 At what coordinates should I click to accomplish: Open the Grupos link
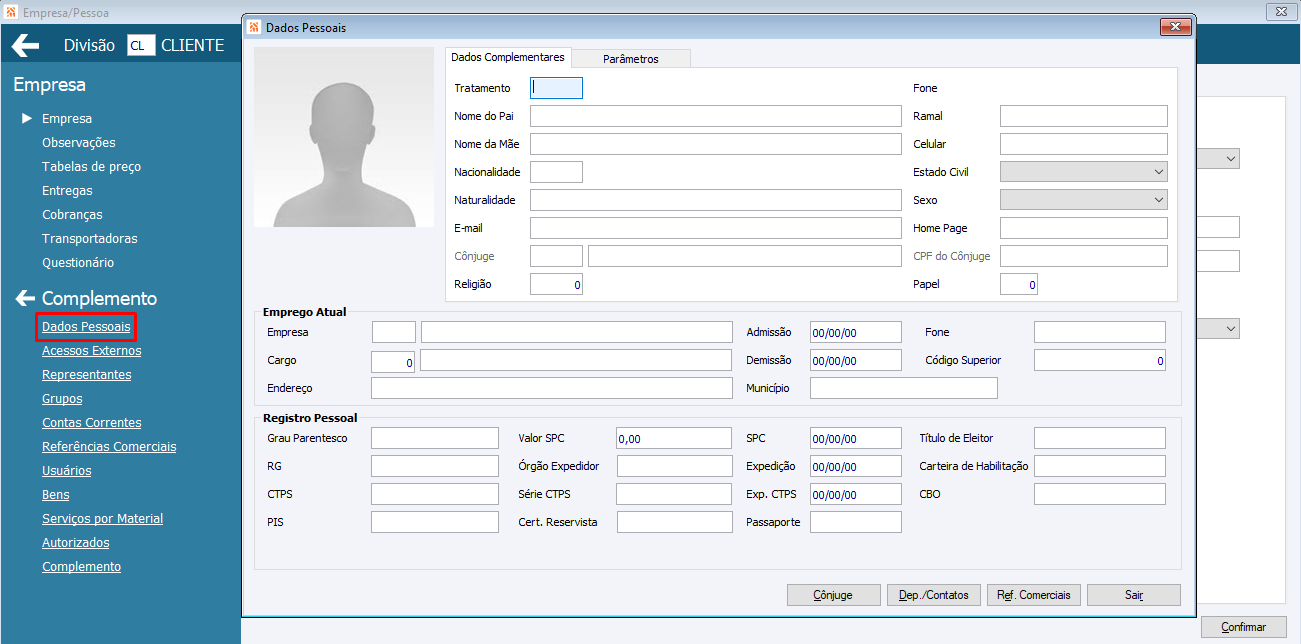[x=62, y=399]
